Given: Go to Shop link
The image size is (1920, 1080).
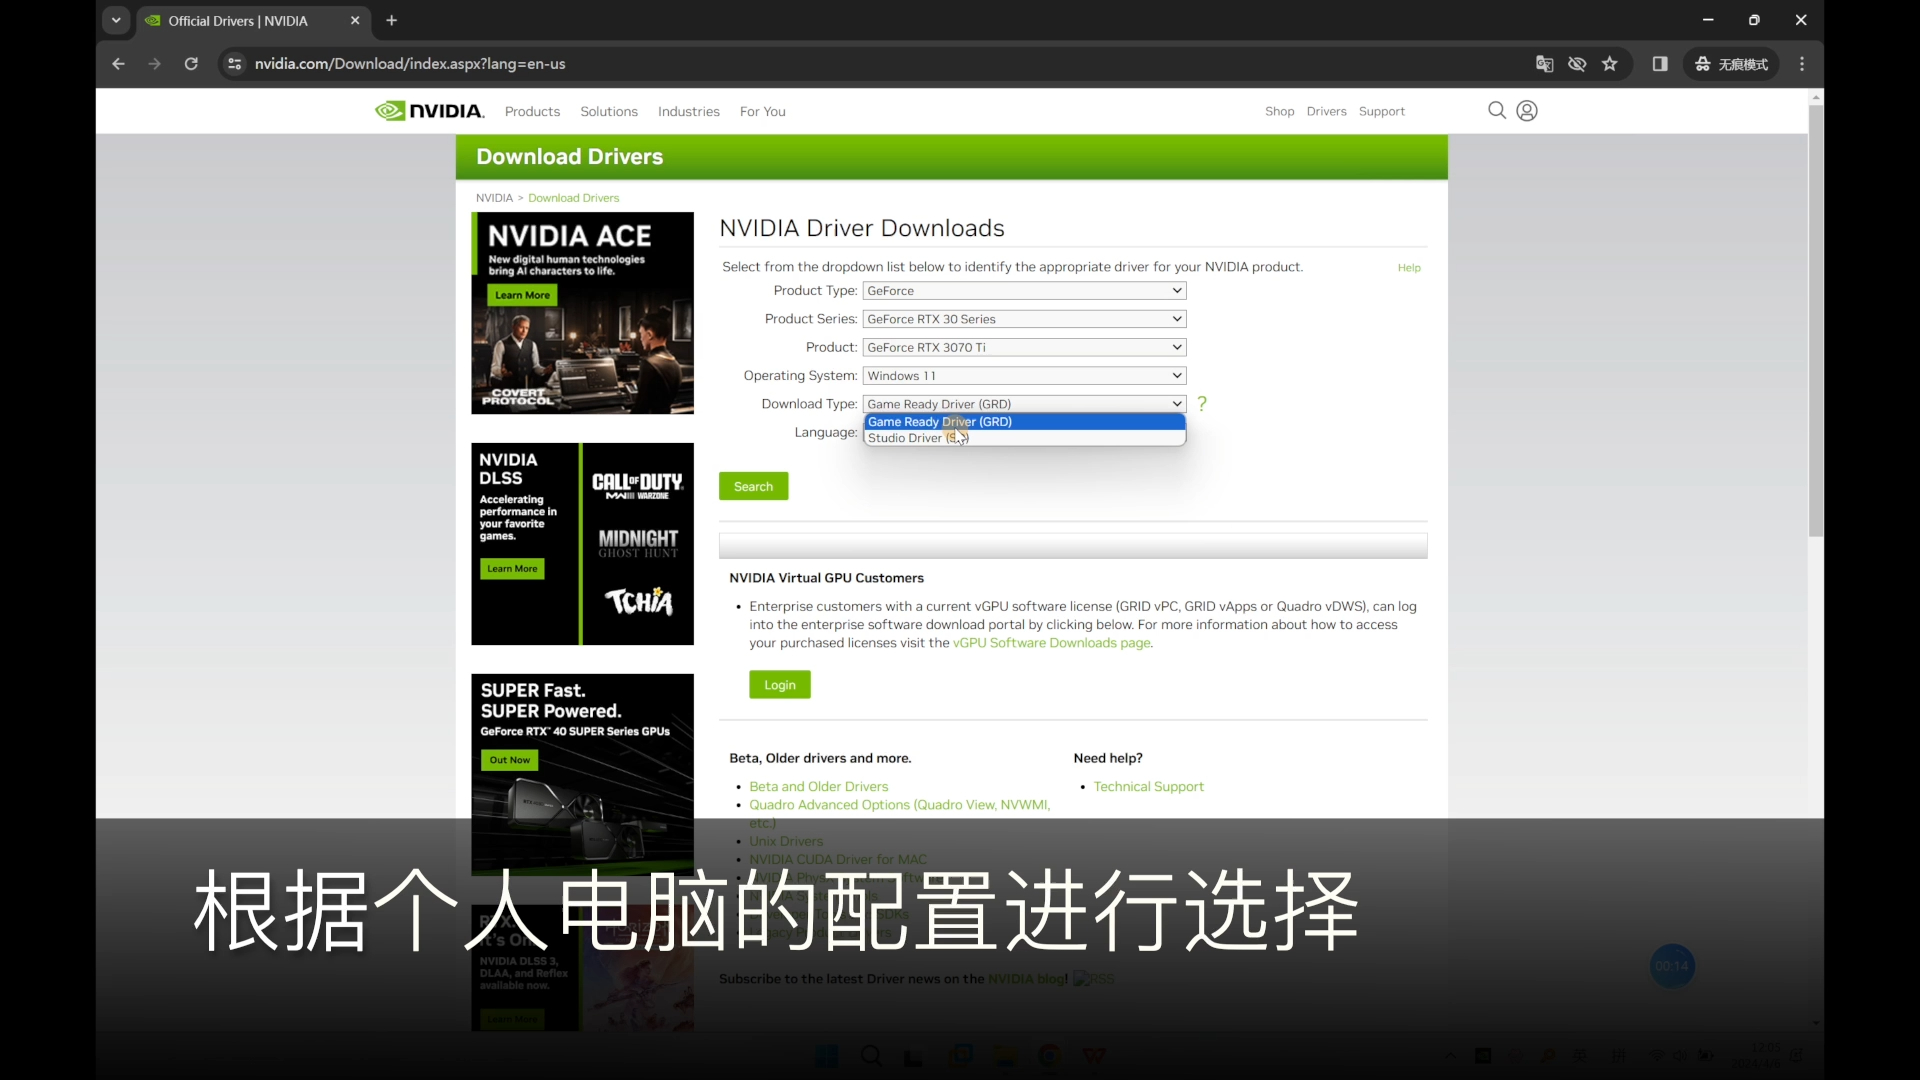Looking at the screenshot, I should coord(1280,111).
